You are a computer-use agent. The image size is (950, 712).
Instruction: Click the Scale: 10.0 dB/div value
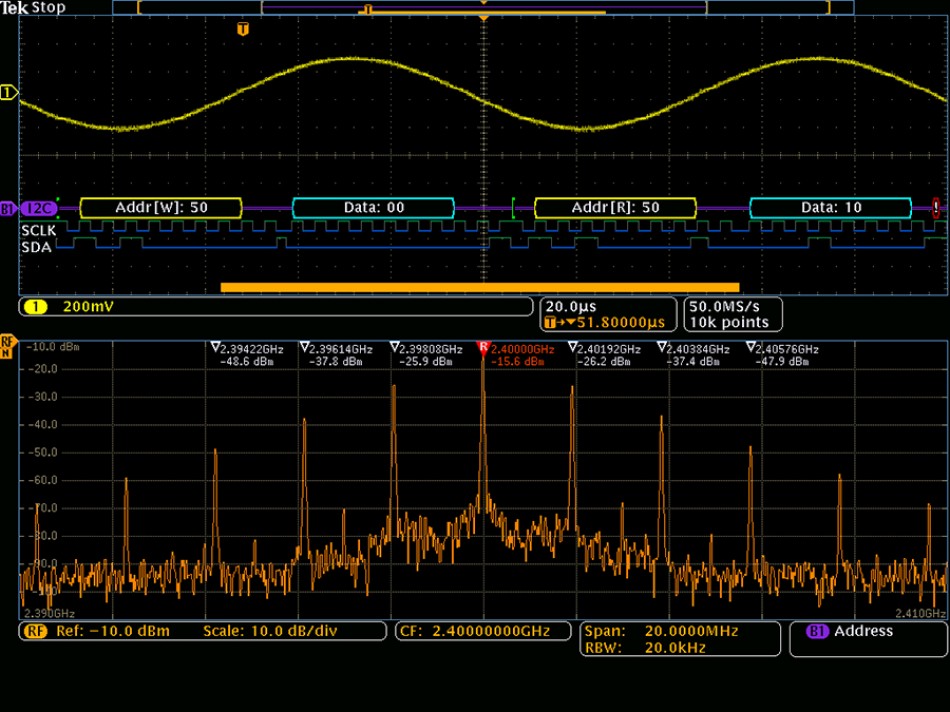[x=270, y=631]
